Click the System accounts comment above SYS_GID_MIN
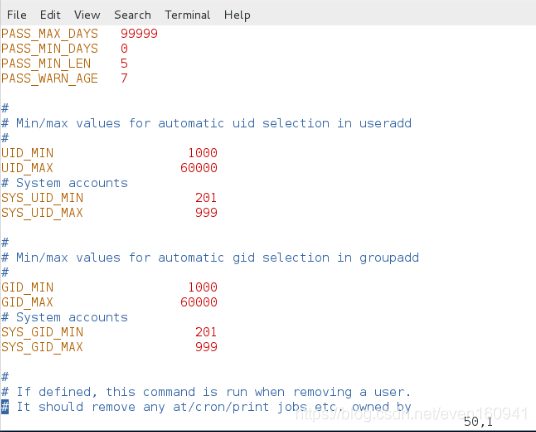The height and width of the screenshot is (432, 536). pyautogui.click(x=64, y=318)
